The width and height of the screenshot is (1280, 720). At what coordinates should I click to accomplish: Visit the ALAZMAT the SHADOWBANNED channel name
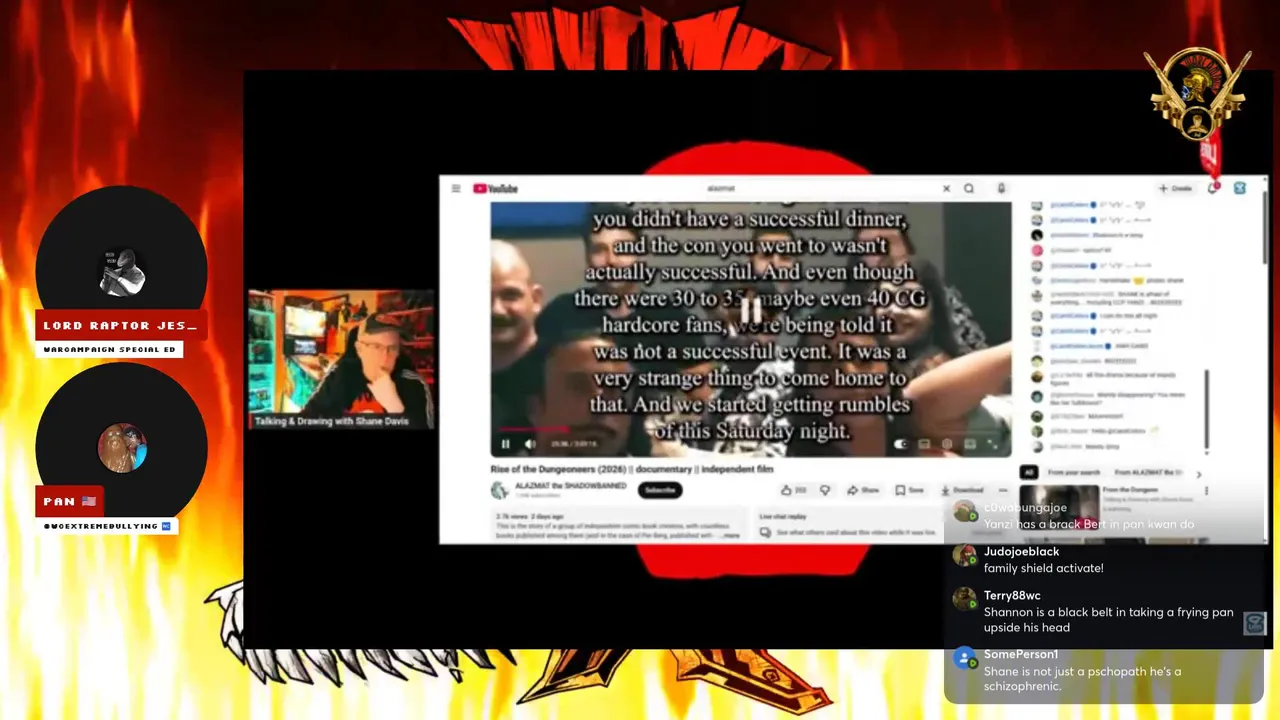tap(570, 486)
